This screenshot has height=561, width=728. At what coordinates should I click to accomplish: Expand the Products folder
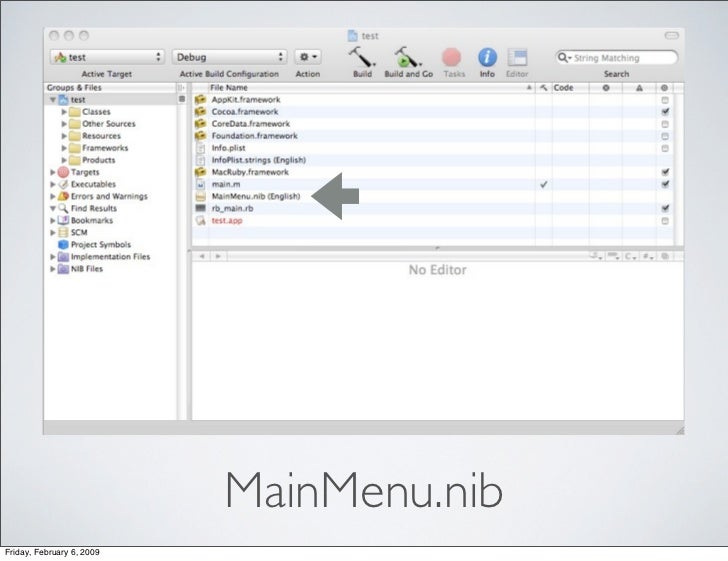[x=64, y=160]
